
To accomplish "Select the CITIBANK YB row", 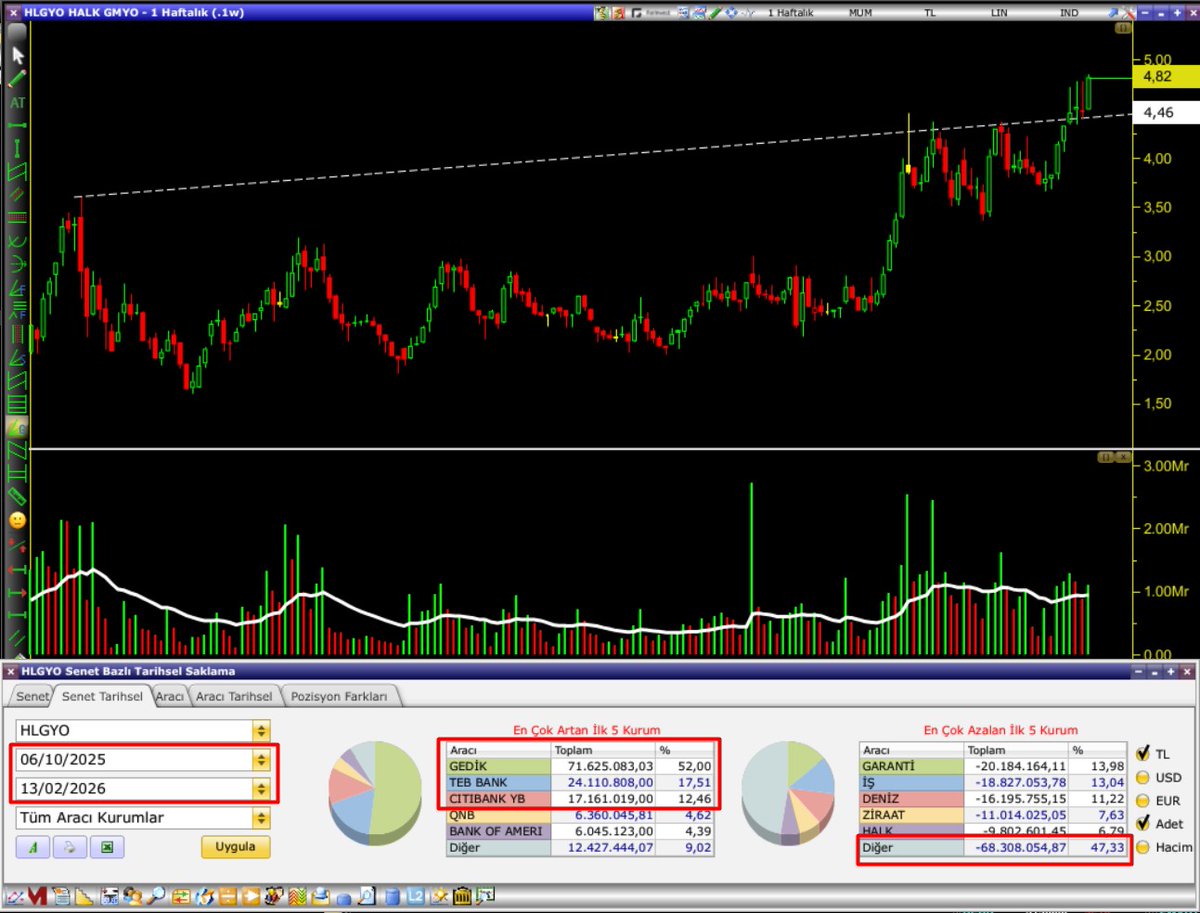I will [580, 799].
